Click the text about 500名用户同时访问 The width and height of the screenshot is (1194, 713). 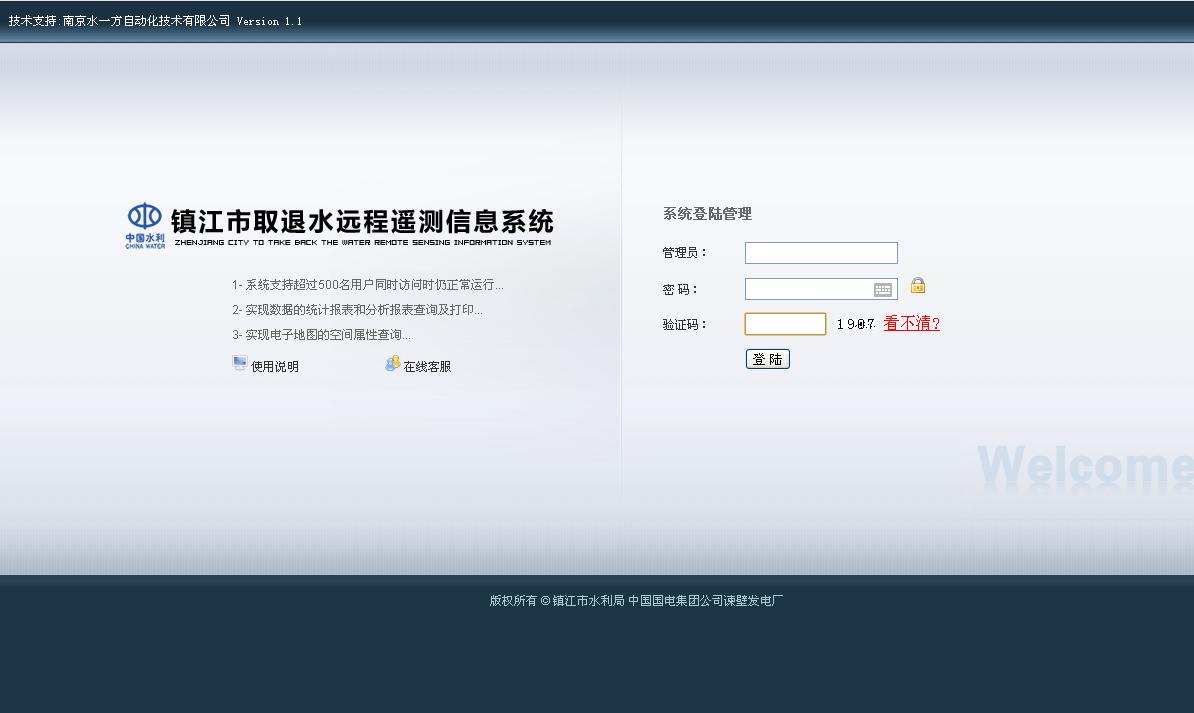point(368,285)
